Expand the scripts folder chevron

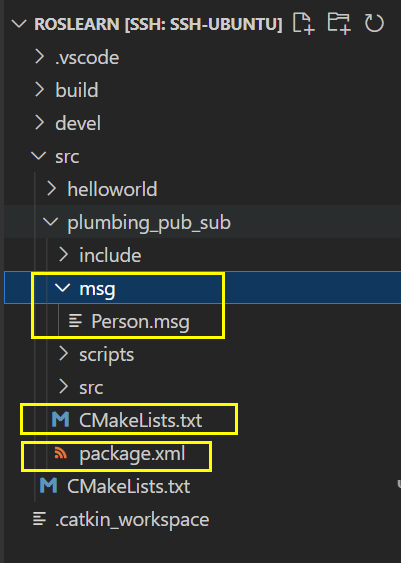(64, 354)
